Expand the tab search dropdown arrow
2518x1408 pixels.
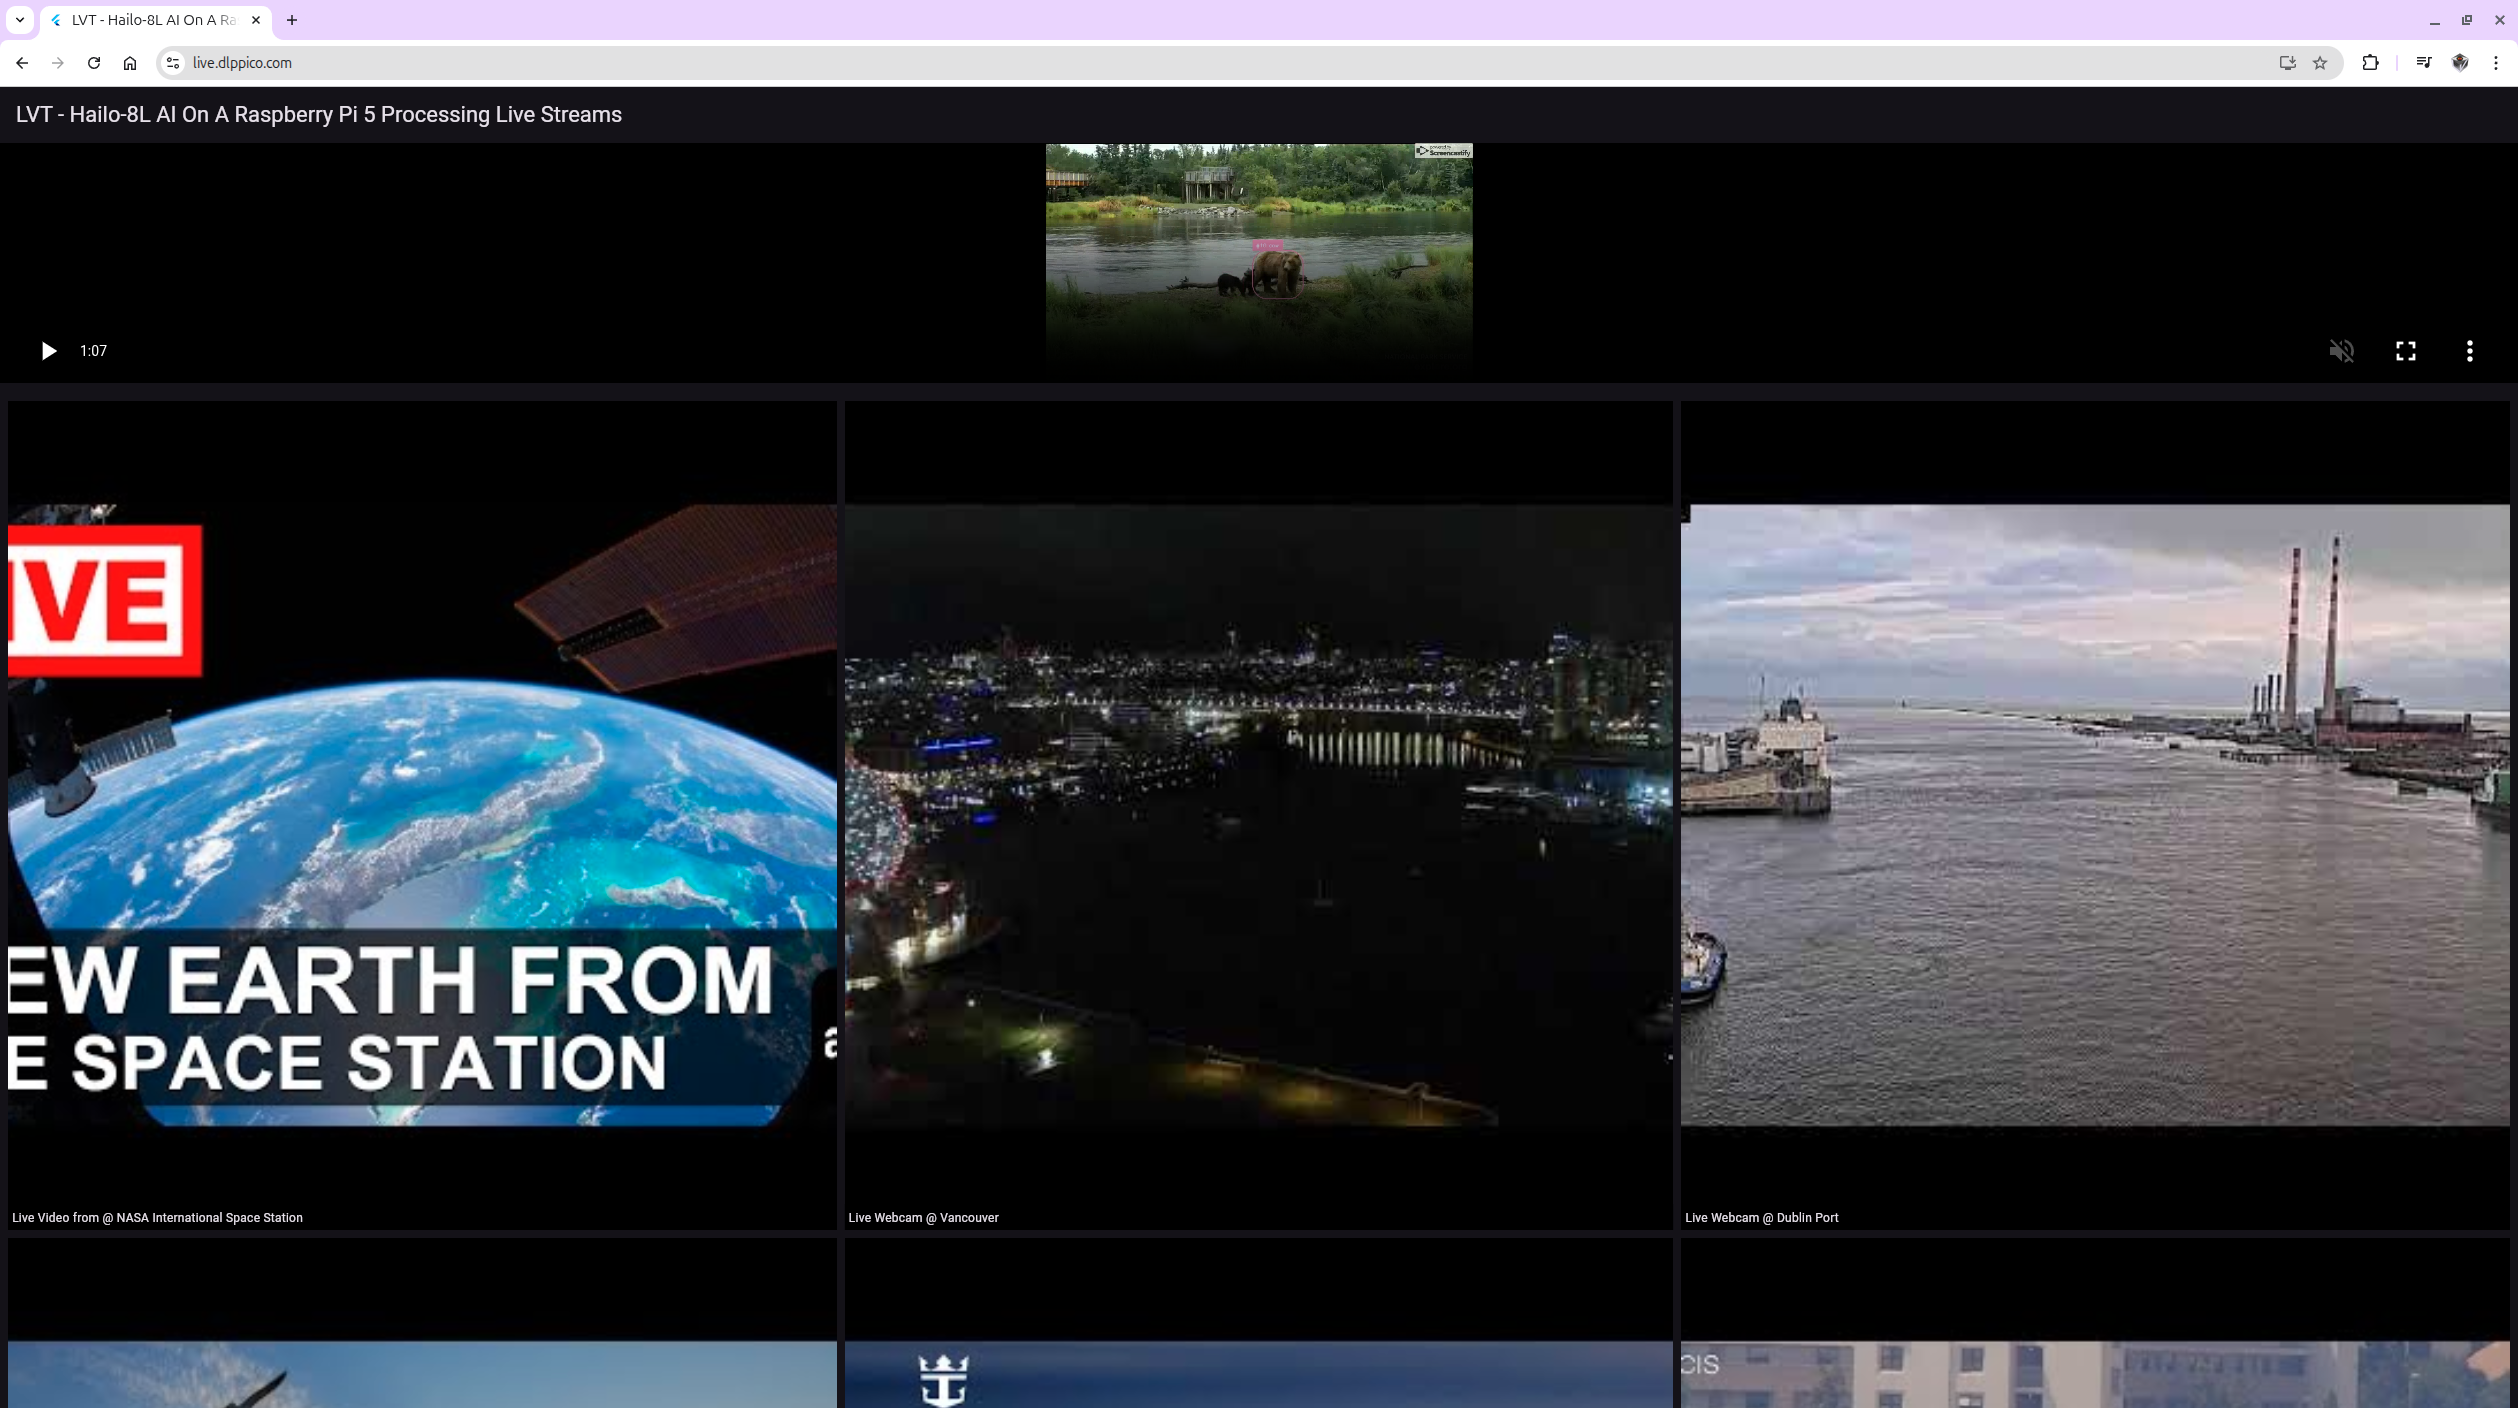(20, 20)
